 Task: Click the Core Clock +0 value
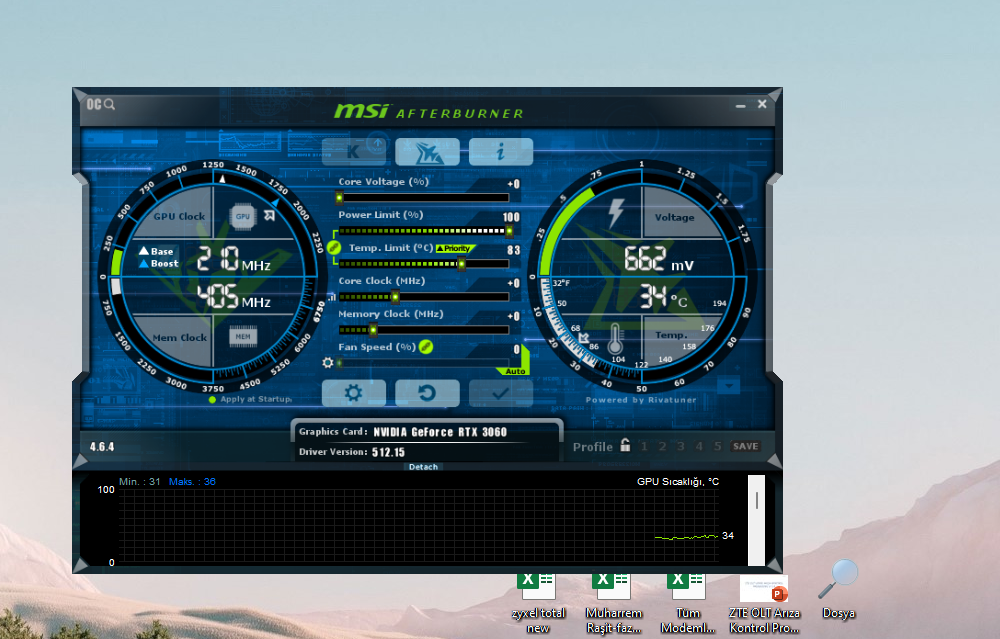click(x=513, y=283)
